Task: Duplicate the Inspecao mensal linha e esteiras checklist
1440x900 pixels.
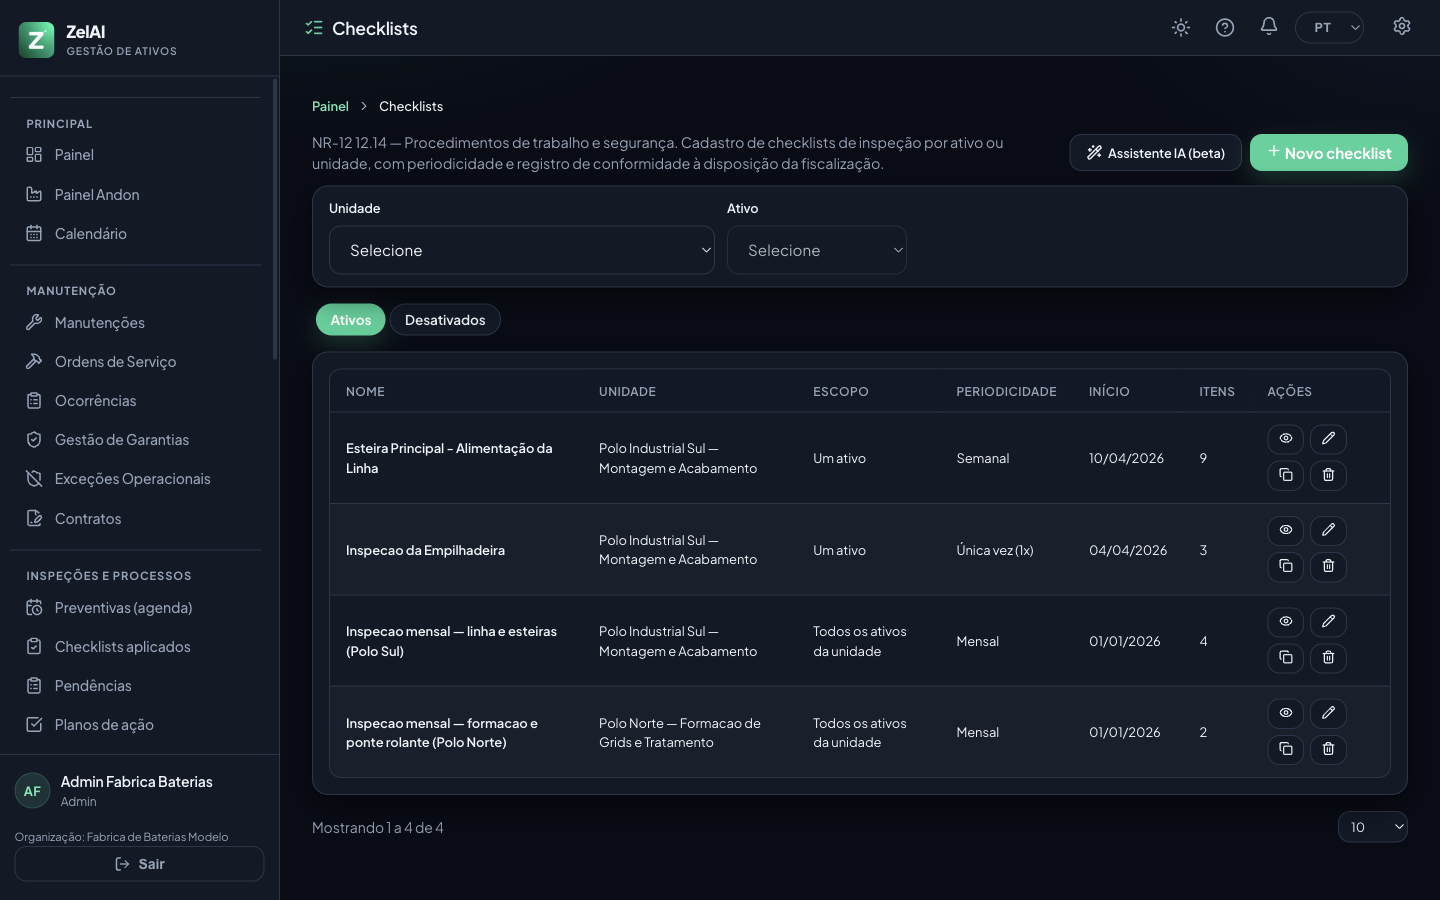Action: tap(1286, 658)
